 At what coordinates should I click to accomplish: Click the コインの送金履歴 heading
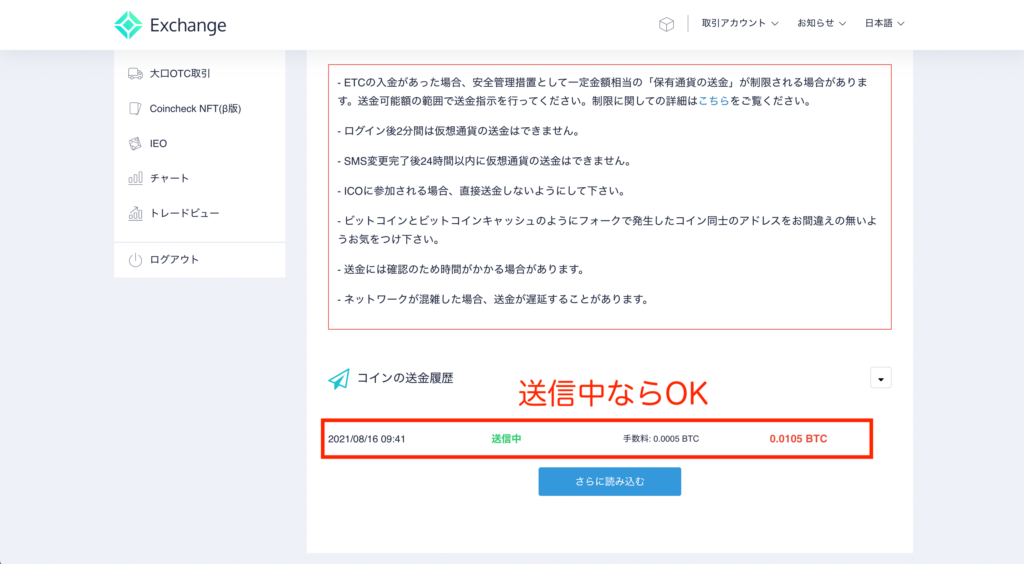pyautogui.click(x=405, y=378)
